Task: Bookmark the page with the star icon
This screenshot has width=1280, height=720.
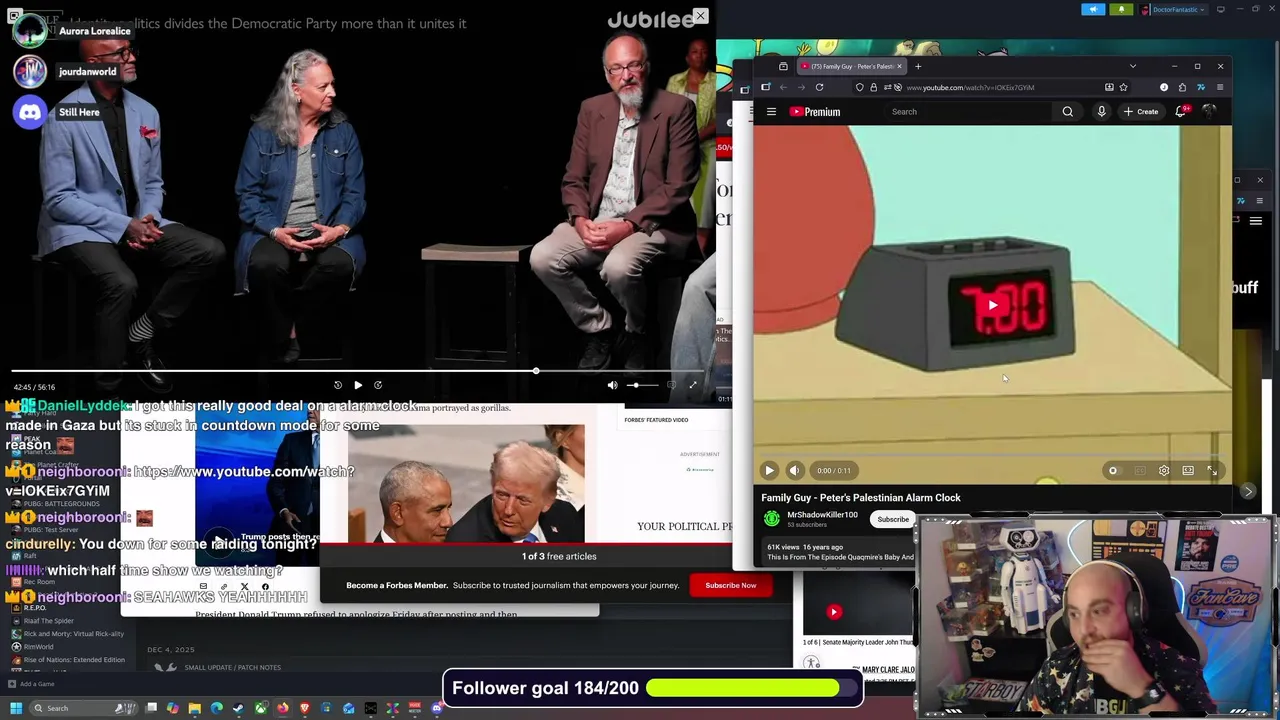Action: coord(1123,87)
